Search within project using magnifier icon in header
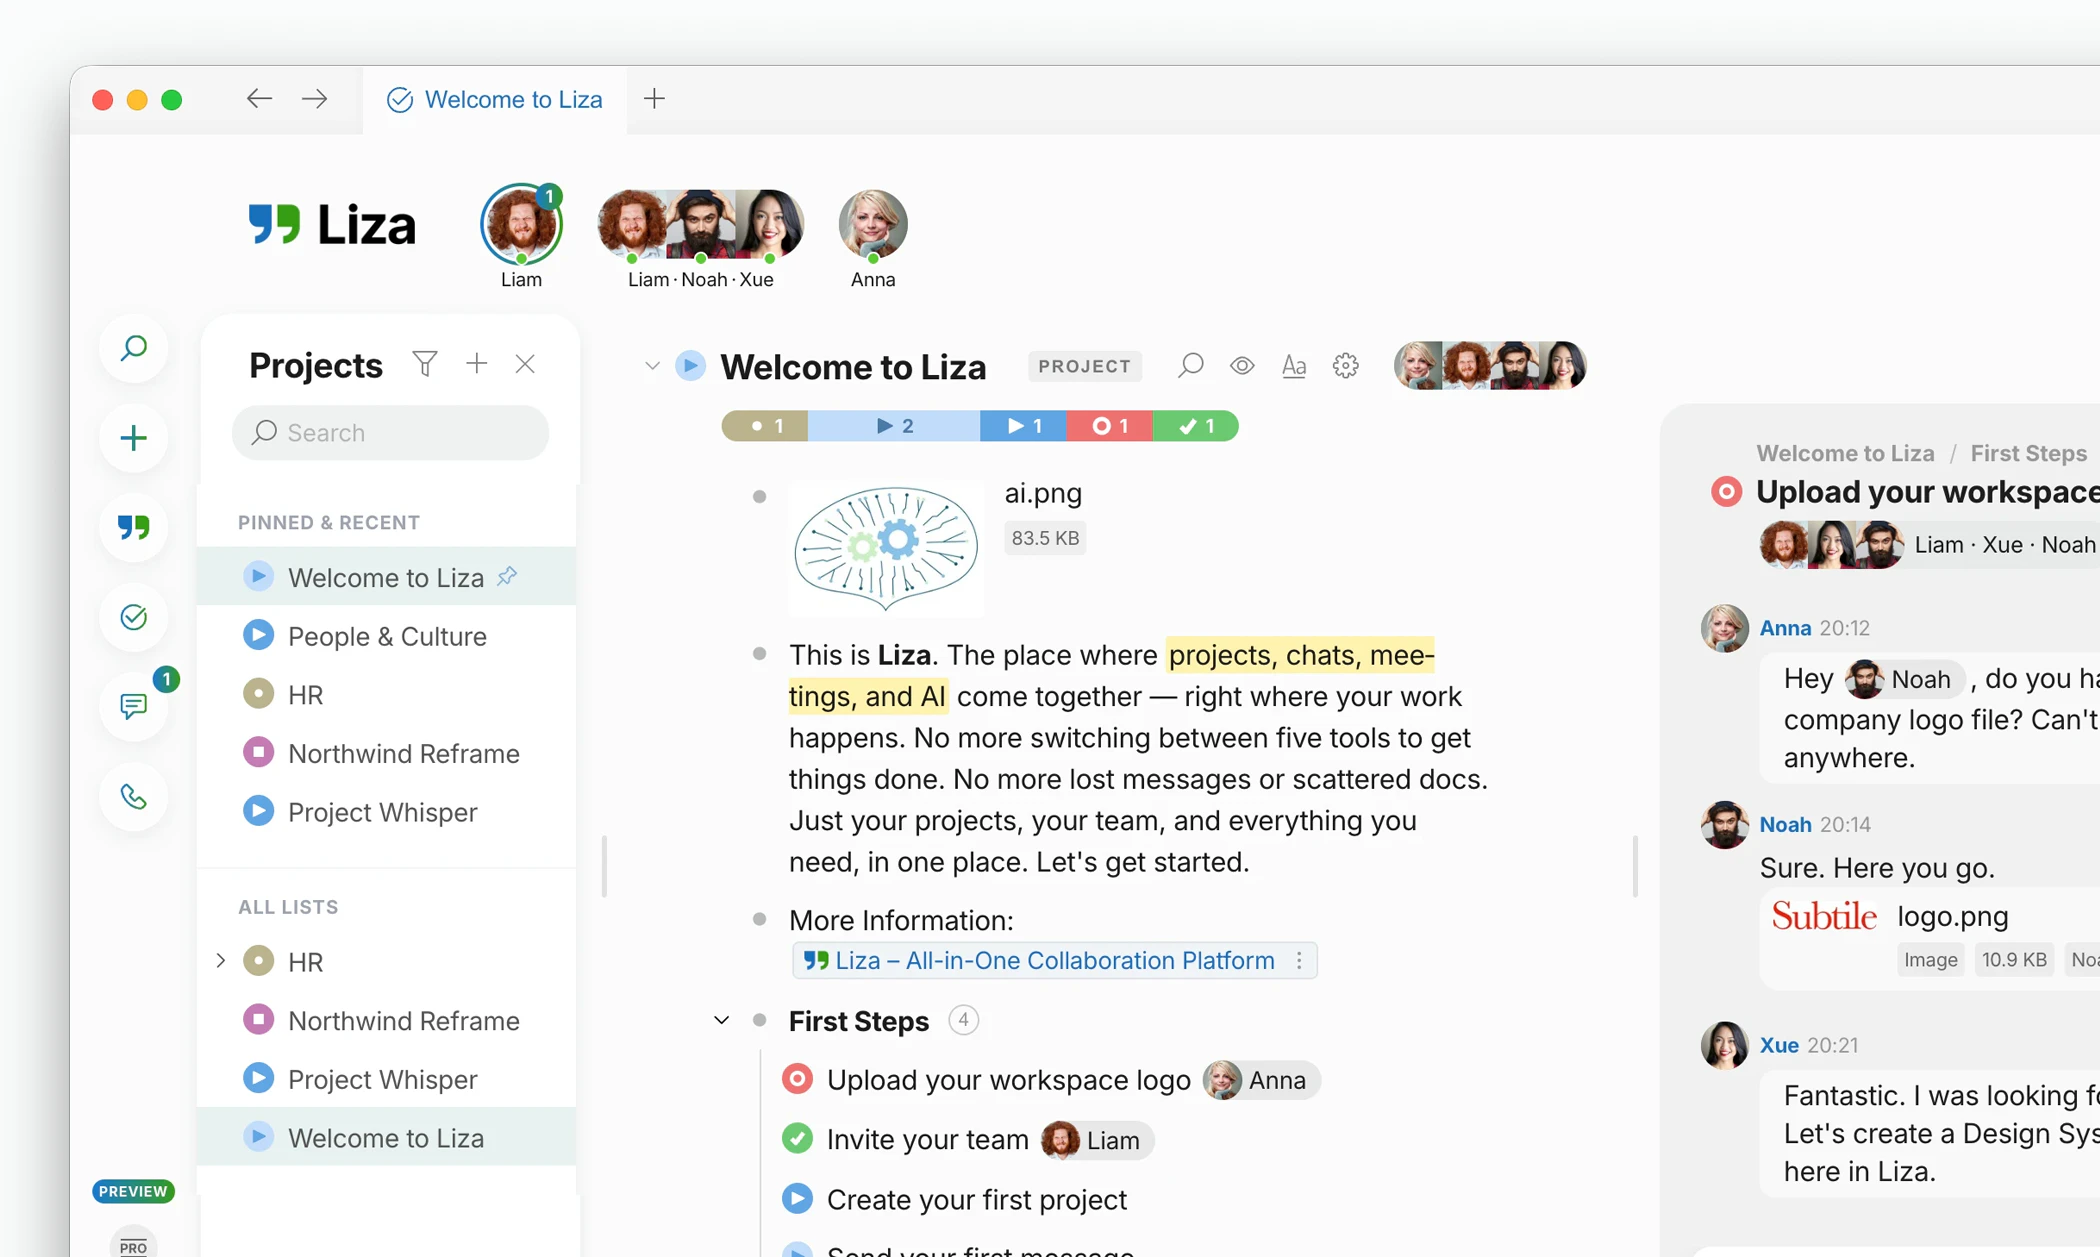 tap(1190, 366)
